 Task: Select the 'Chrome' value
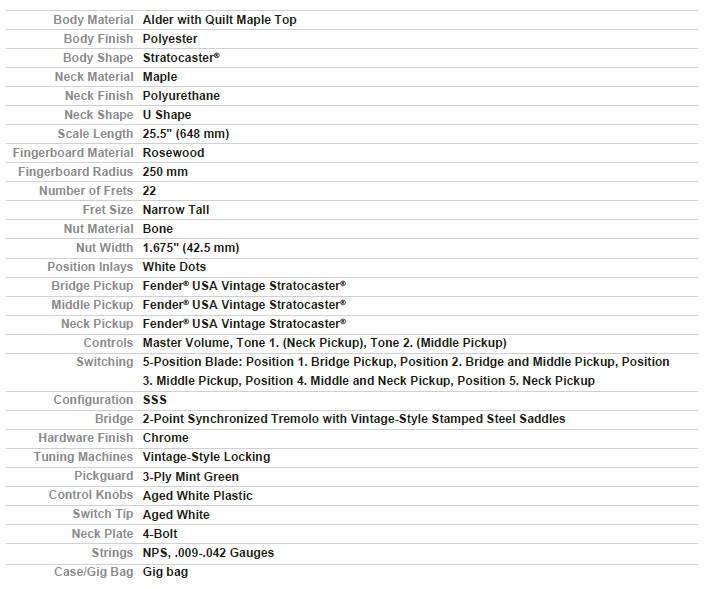pyautogui.click(x=166, y=439)
